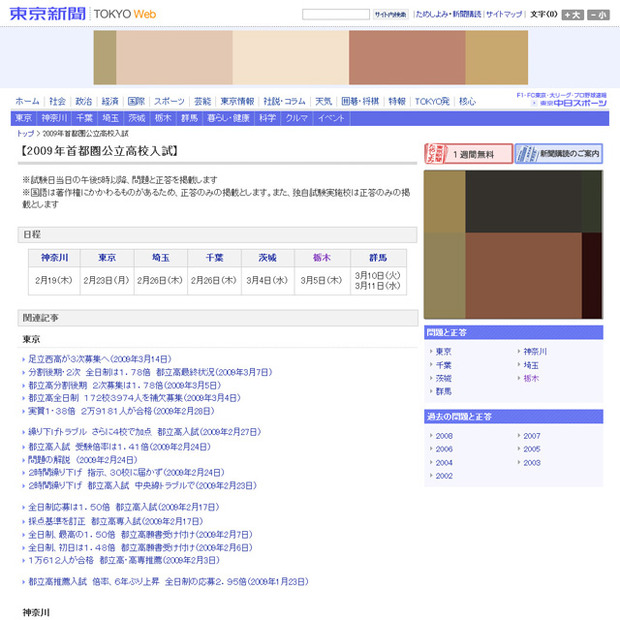Open the 社会 menu item

(57, 101)
